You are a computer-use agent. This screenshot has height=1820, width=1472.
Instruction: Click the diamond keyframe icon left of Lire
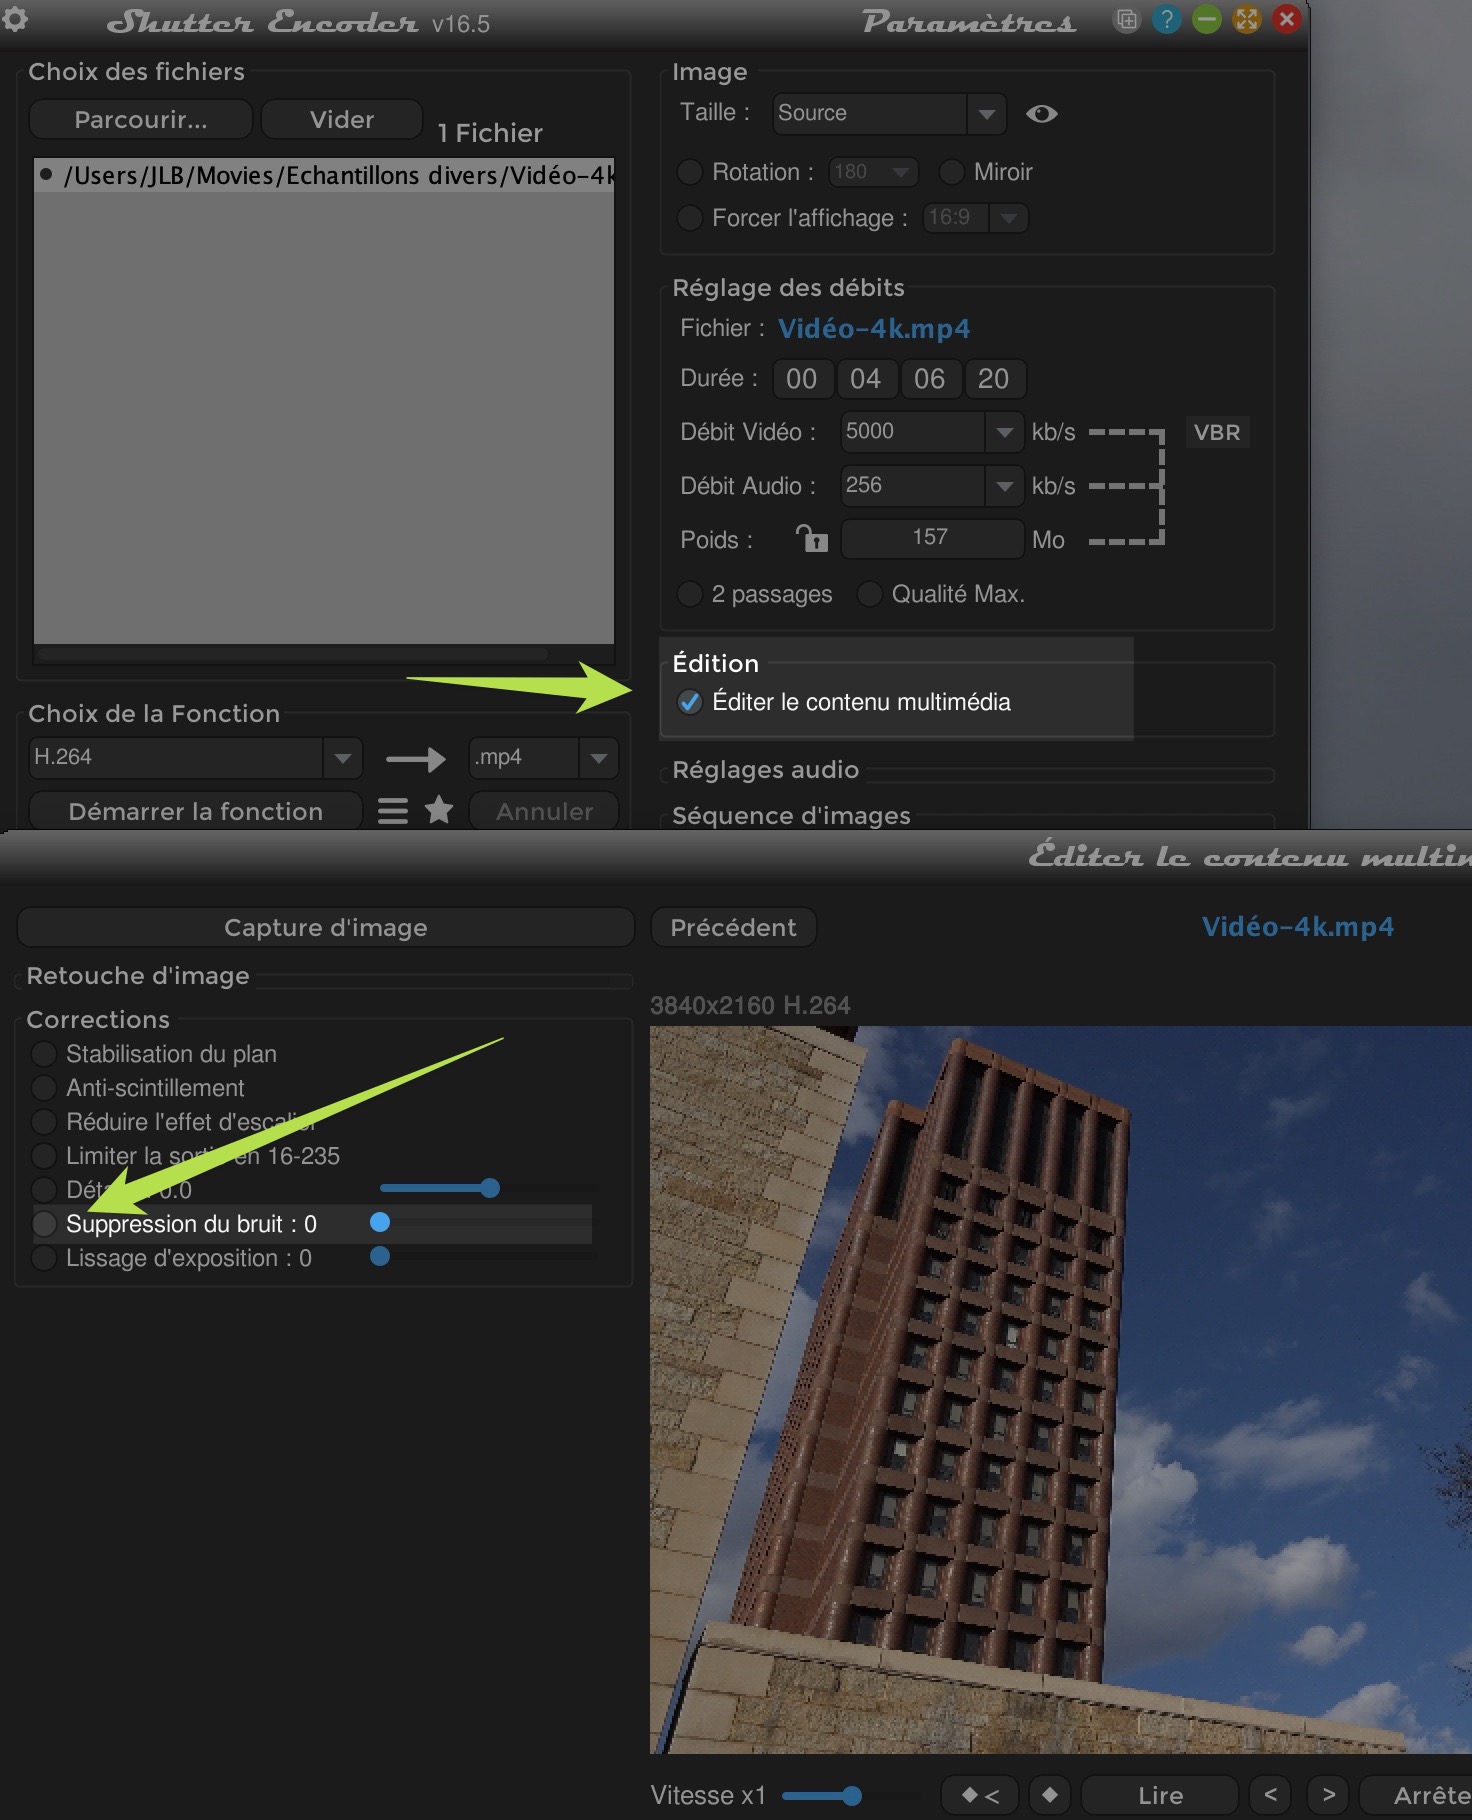[1049, 1795]
